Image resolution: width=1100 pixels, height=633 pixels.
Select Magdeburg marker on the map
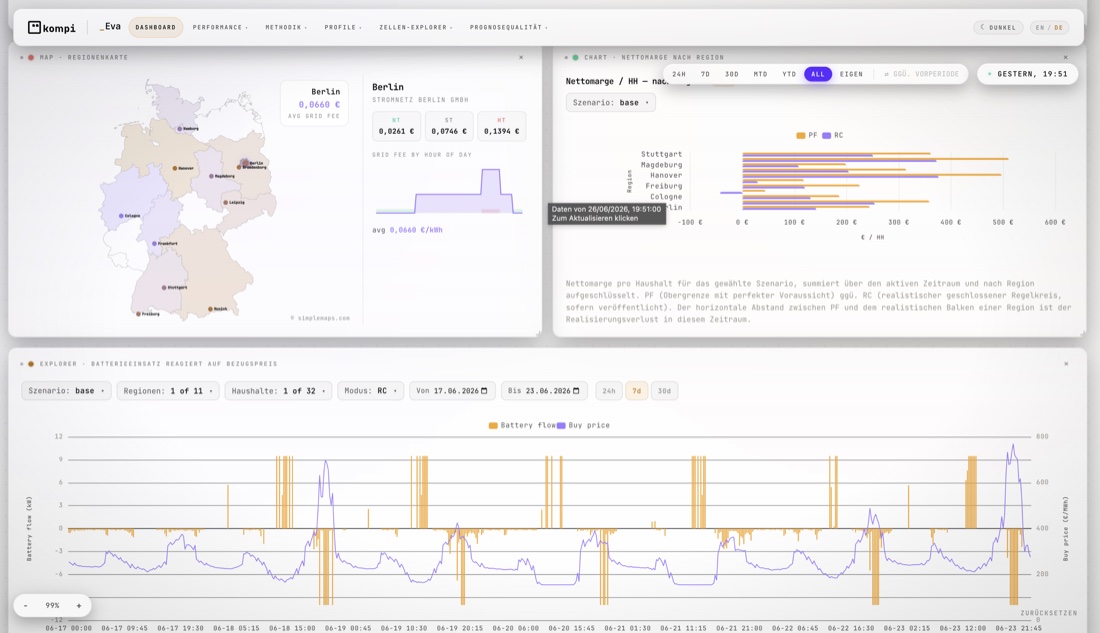point(211,176)
